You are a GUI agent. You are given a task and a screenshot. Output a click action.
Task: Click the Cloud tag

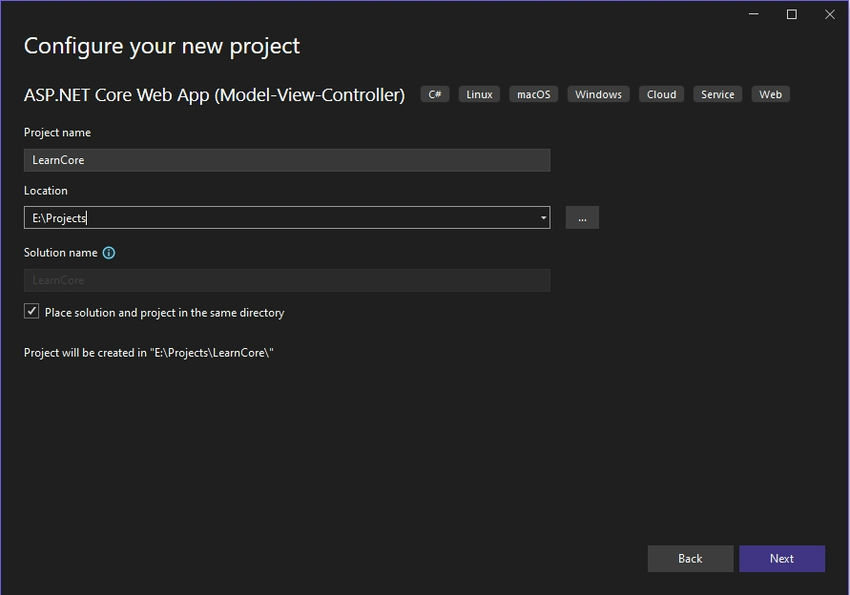coord(661,94)
